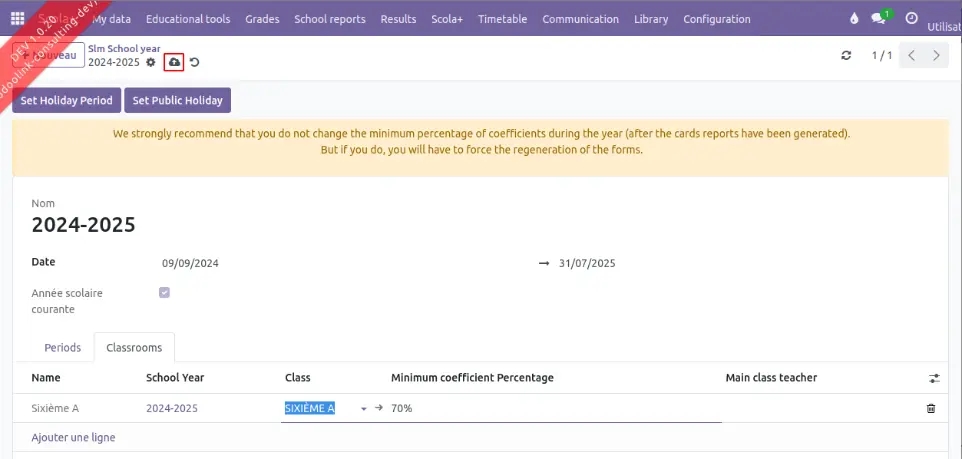Screen dimensions: 962x459
Task: Expand the Class dropdown arrow
Action: [x=364, y=408]
